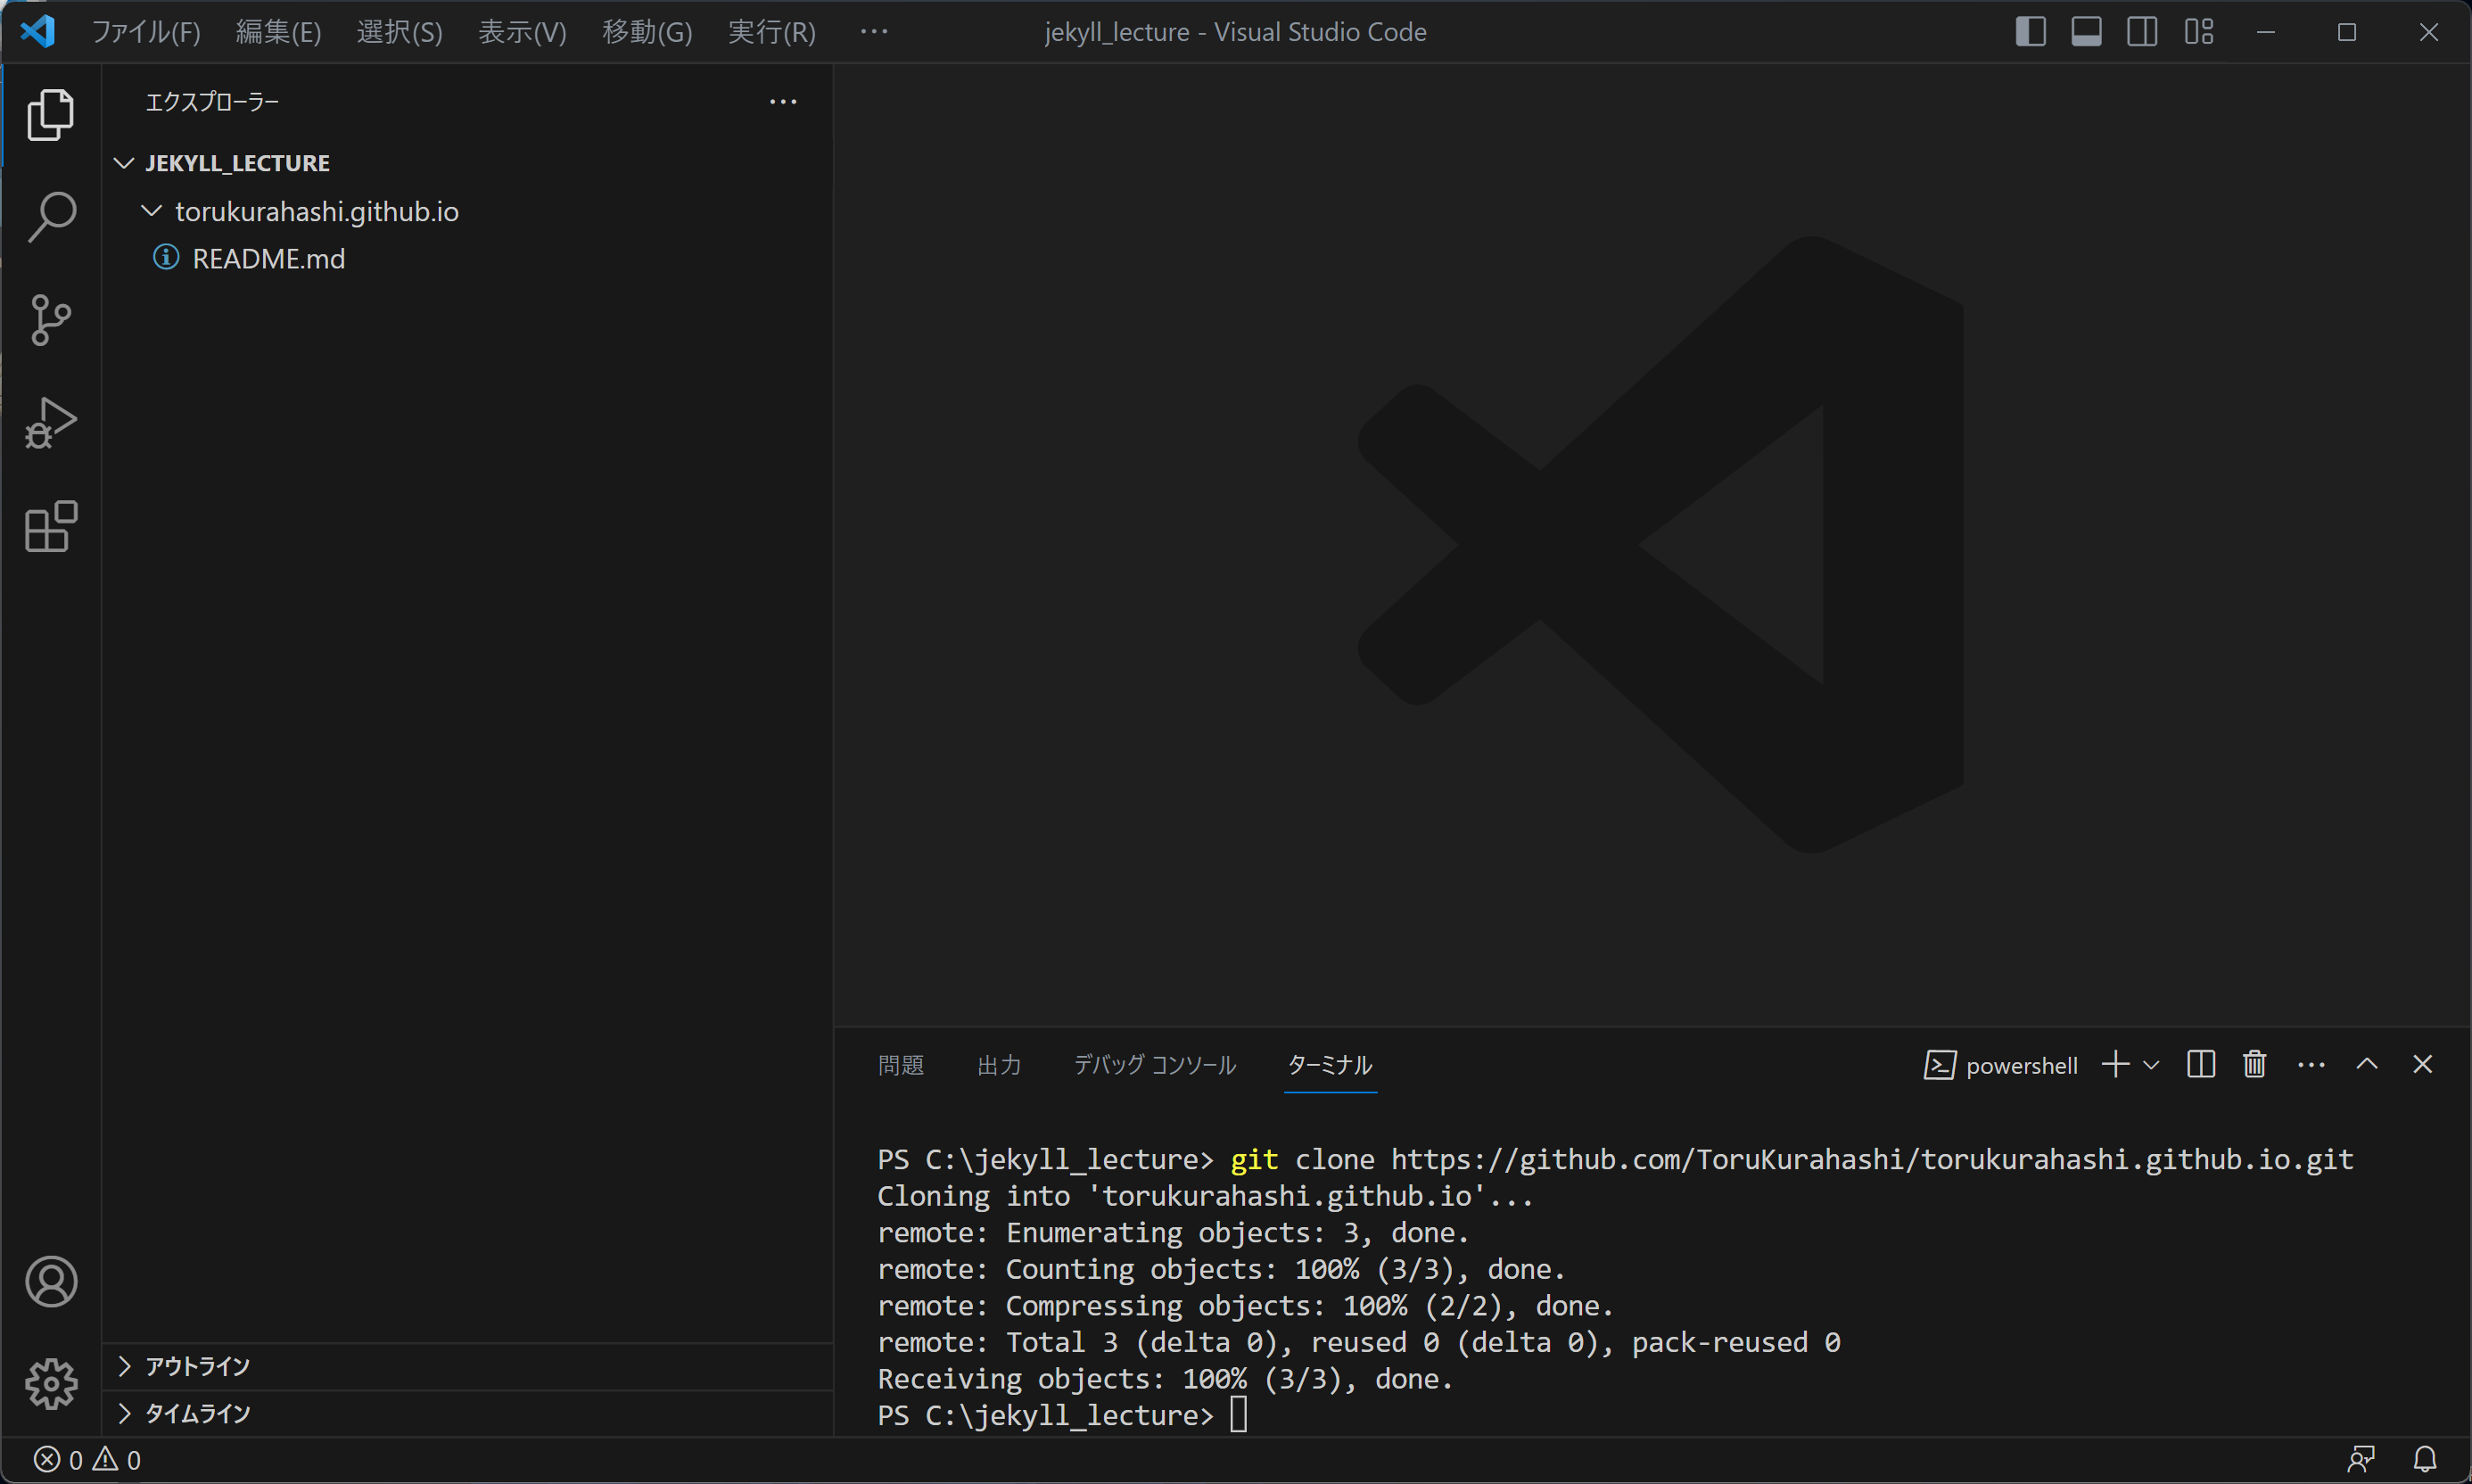Open the Run and Debug view
The height and width of the screenshot is (1484, 2472).
51,423
